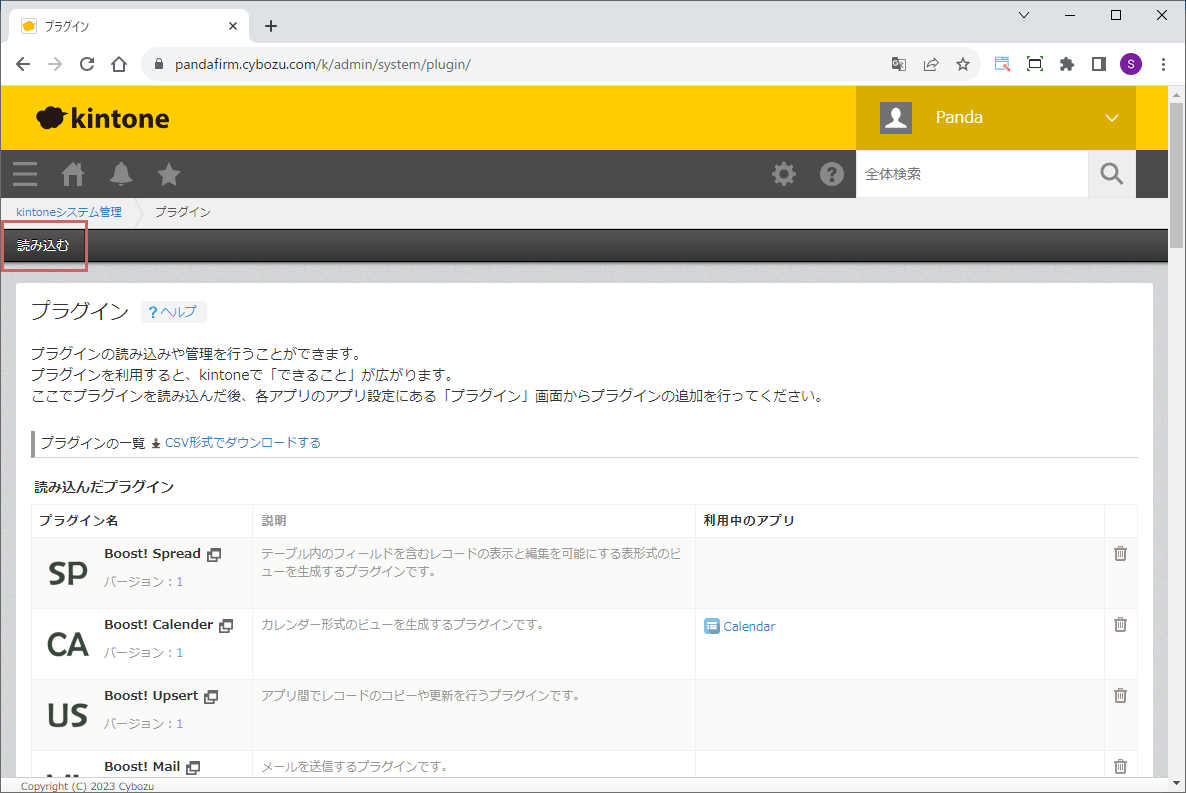This screenshot has width=1186, height=793.
Task: Go to kintoneシステム管理 breadcrumb link
Action: pos(69,212)
